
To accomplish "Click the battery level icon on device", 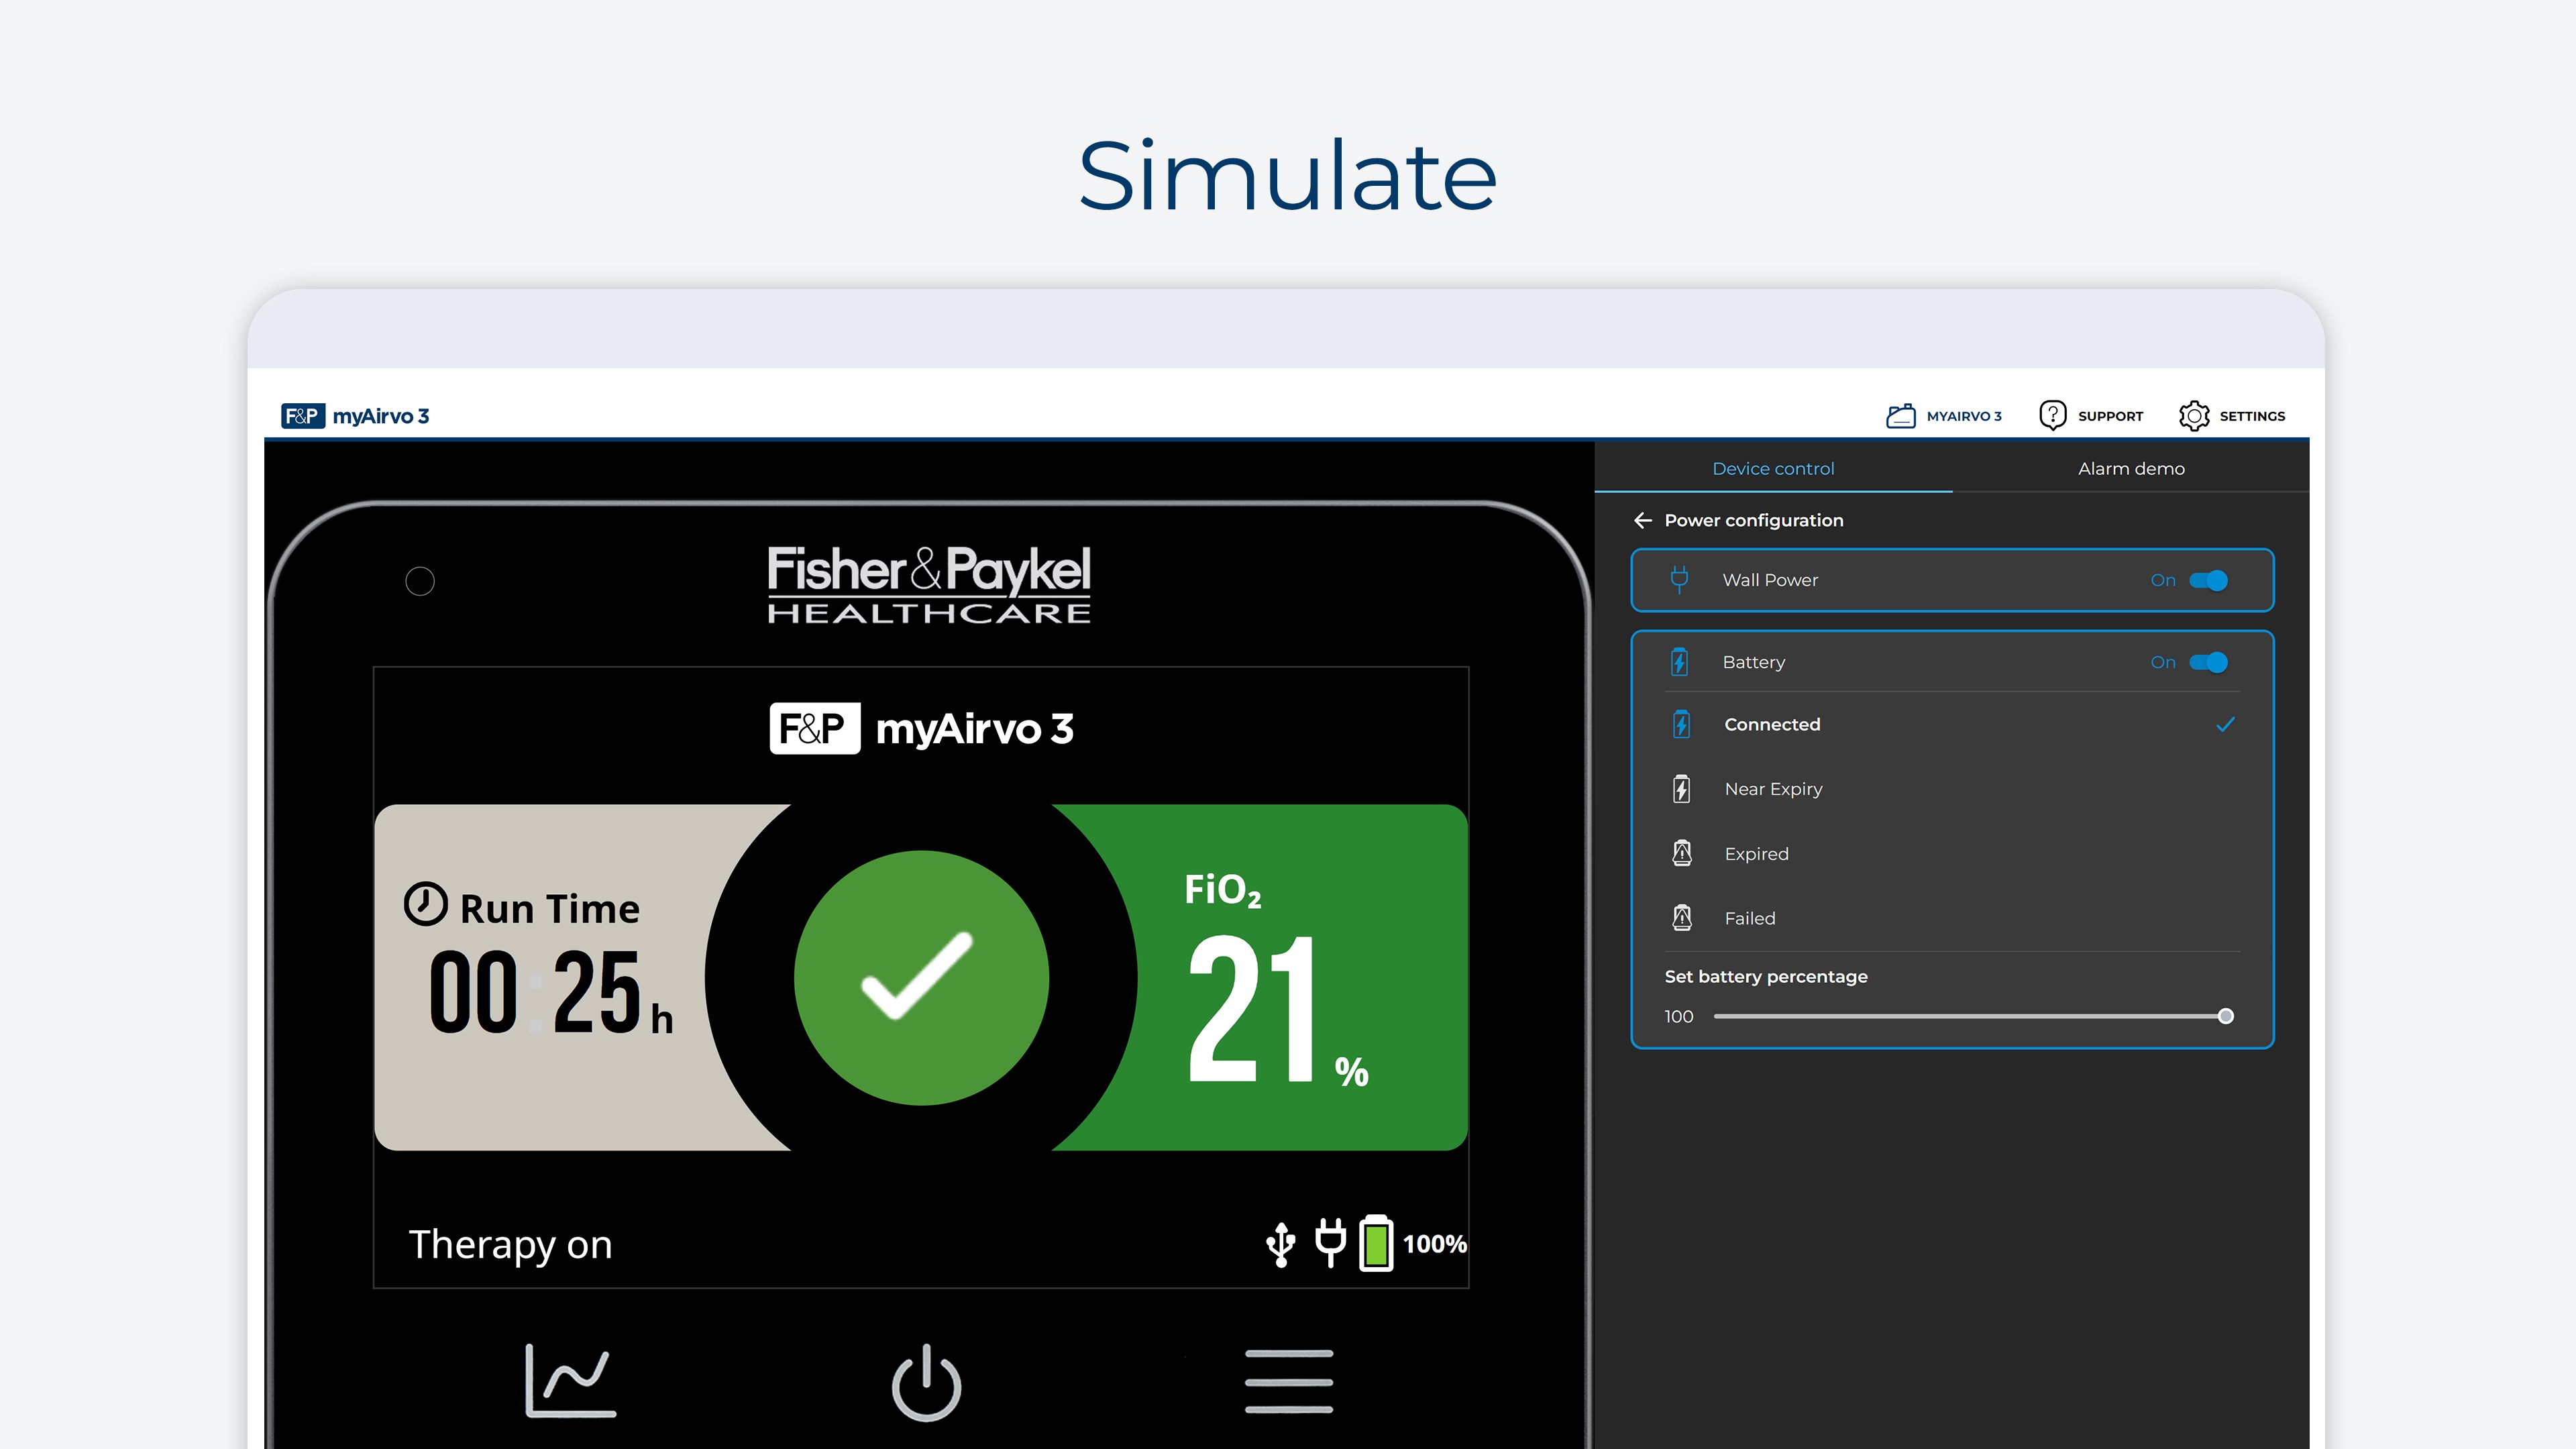I will point(1376,1243).
